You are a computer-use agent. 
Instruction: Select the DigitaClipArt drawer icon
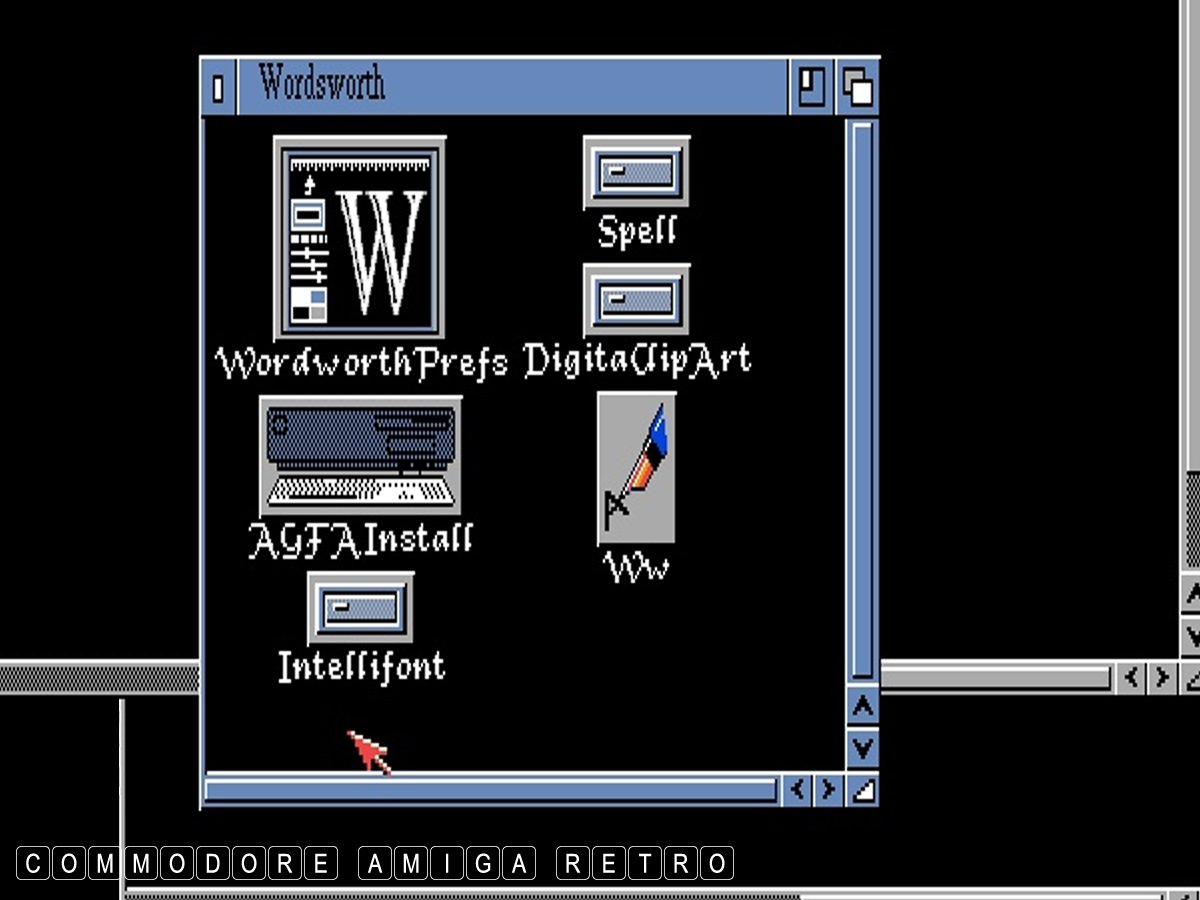(636, 299)
